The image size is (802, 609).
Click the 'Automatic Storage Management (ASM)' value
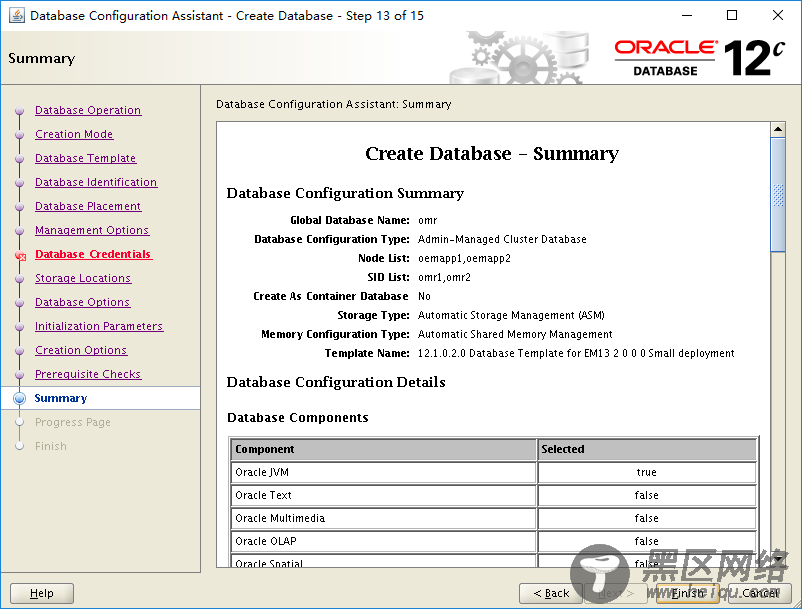click(x=511, y=315)
